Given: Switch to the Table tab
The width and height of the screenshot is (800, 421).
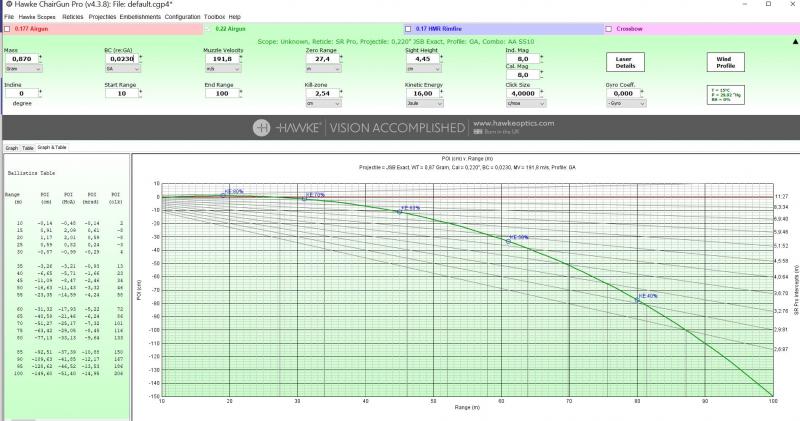Looking at the screenshot, I should 28,147.
